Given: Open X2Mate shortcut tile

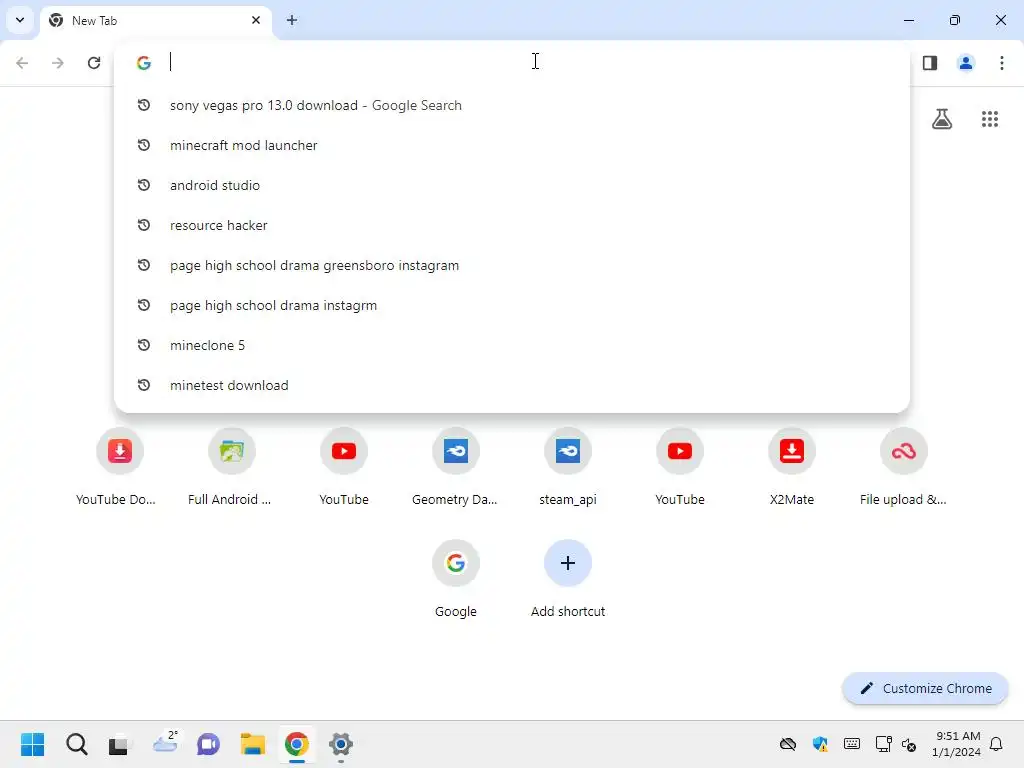Looking at the screenshot, I should tap(792, 466).
